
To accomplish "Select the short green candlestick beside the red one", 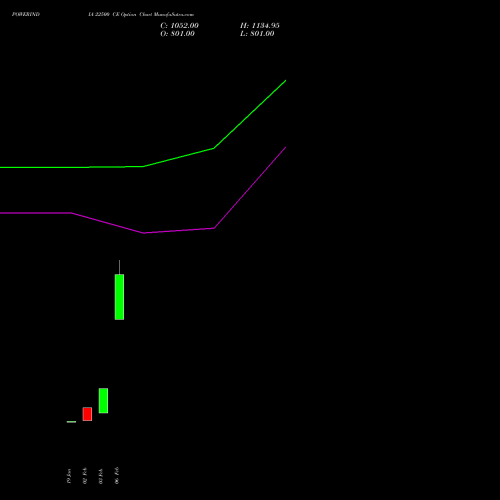I will click(x=103, y=401).
